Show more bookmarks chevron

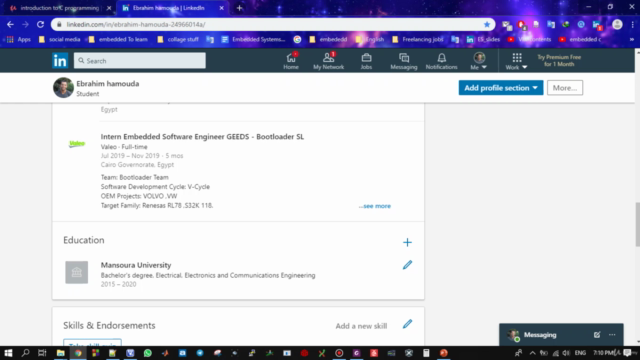(632, 40)
